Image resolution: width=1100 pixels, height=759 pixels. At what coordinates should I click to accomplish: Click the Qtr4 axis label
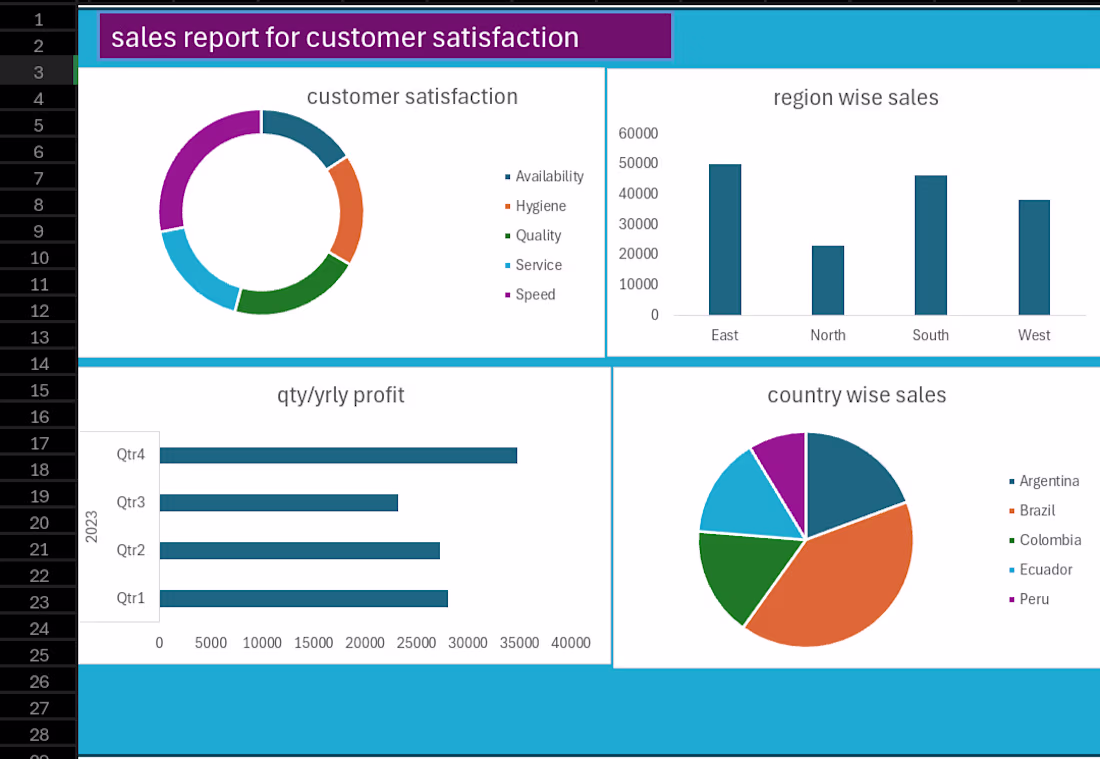pyautogui.click(x=130, y=455)
